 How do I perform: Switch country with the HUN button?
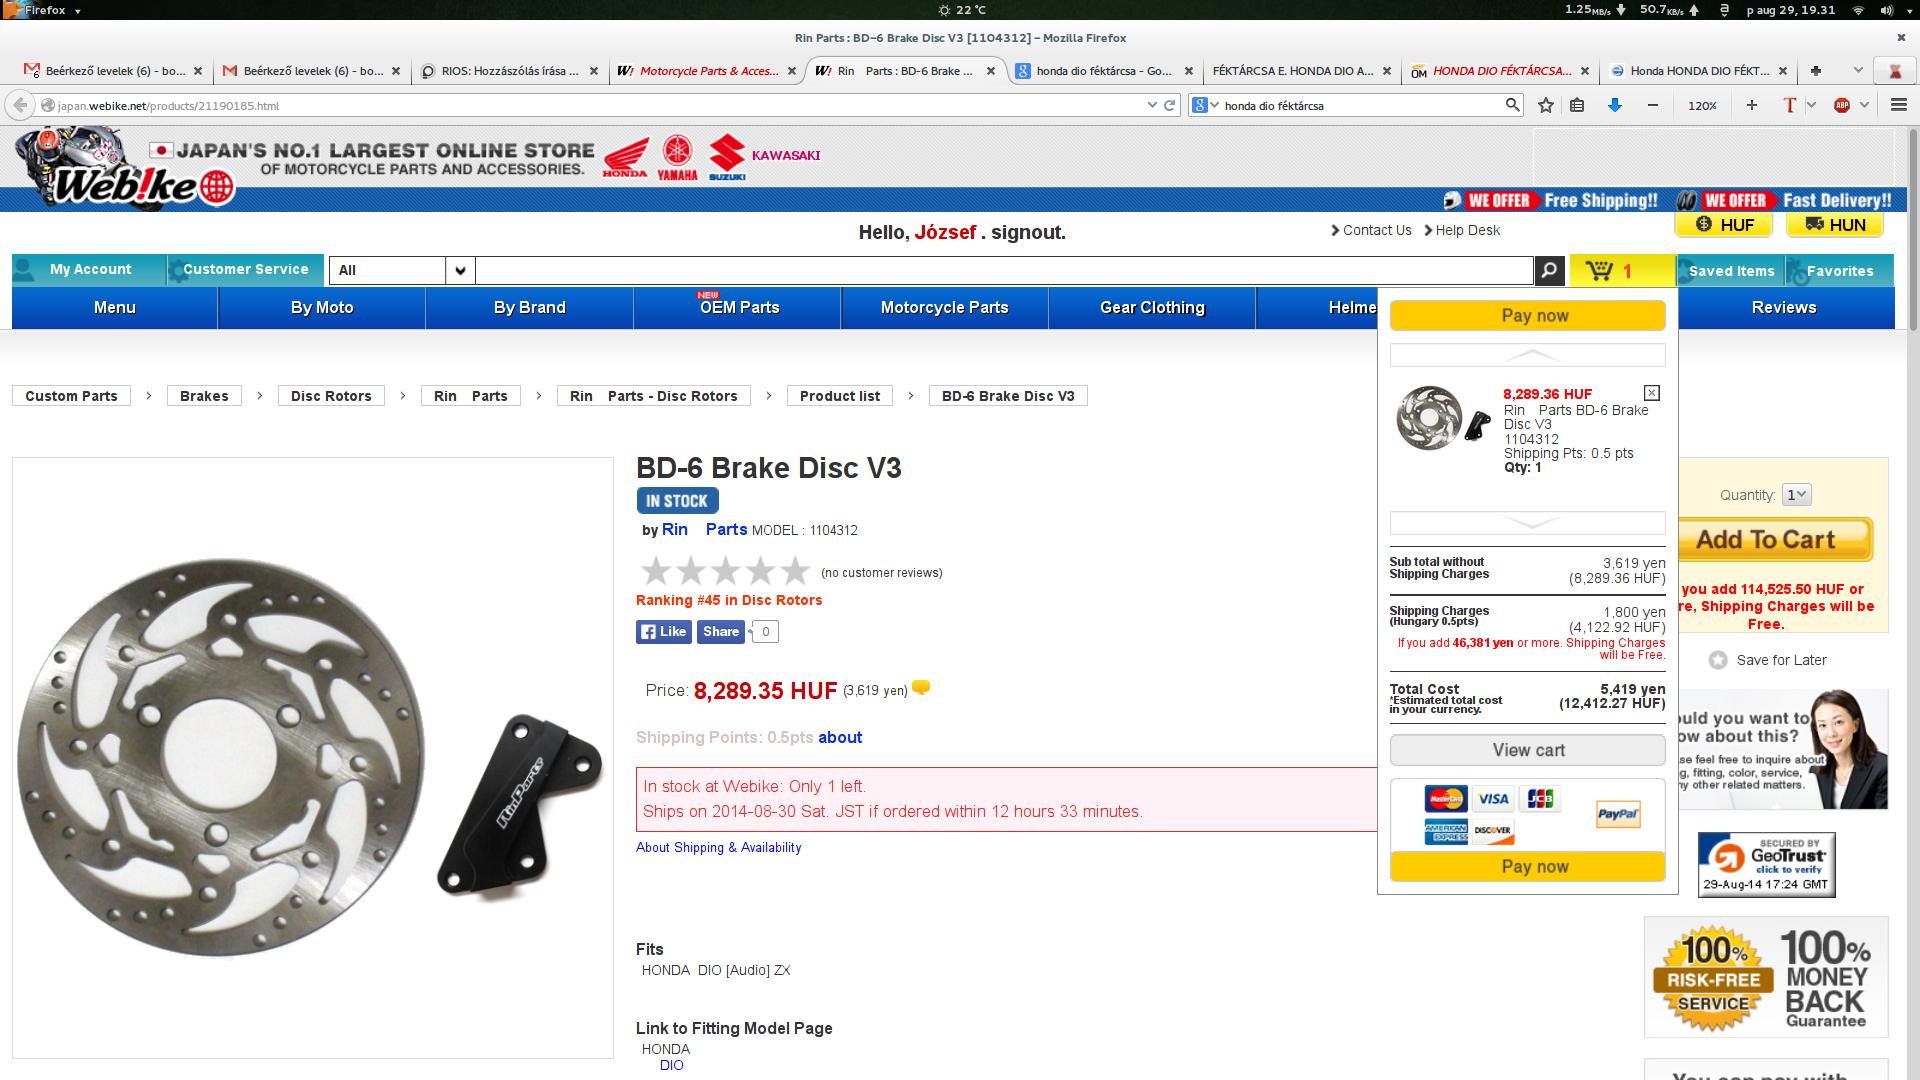[x=1835, y=225]
